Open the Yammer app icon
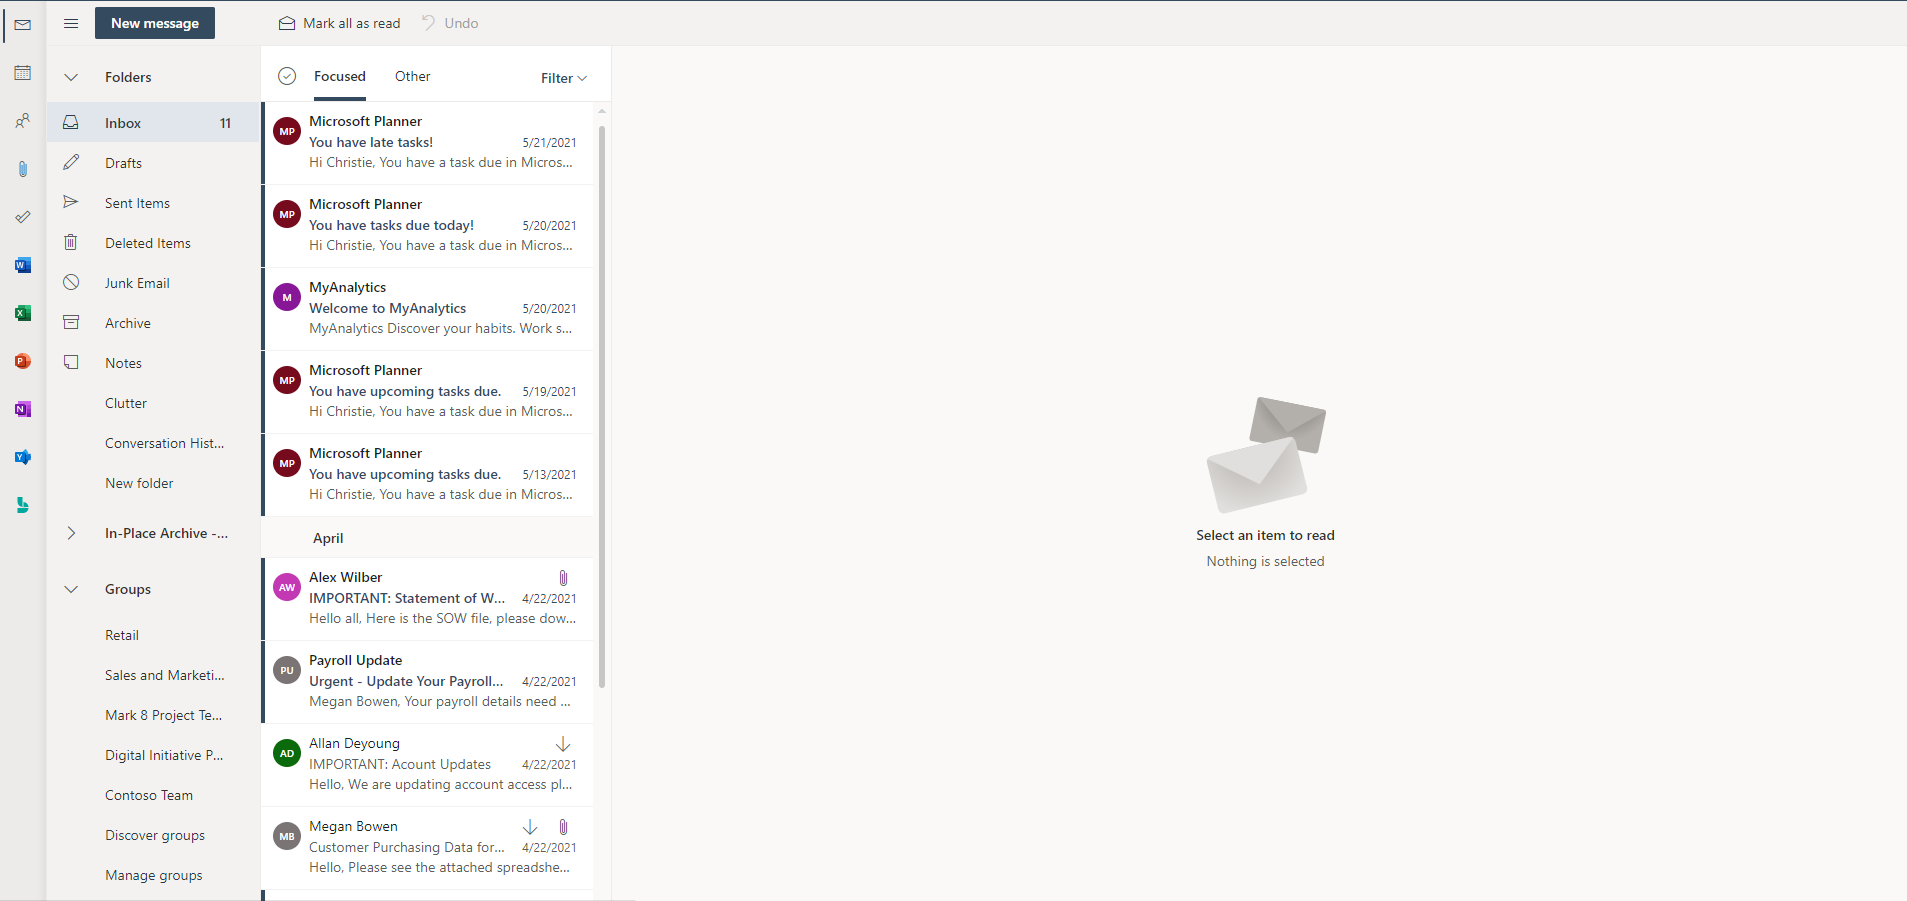This screenshot has height=901, width=1907. [x=22, y=457]
